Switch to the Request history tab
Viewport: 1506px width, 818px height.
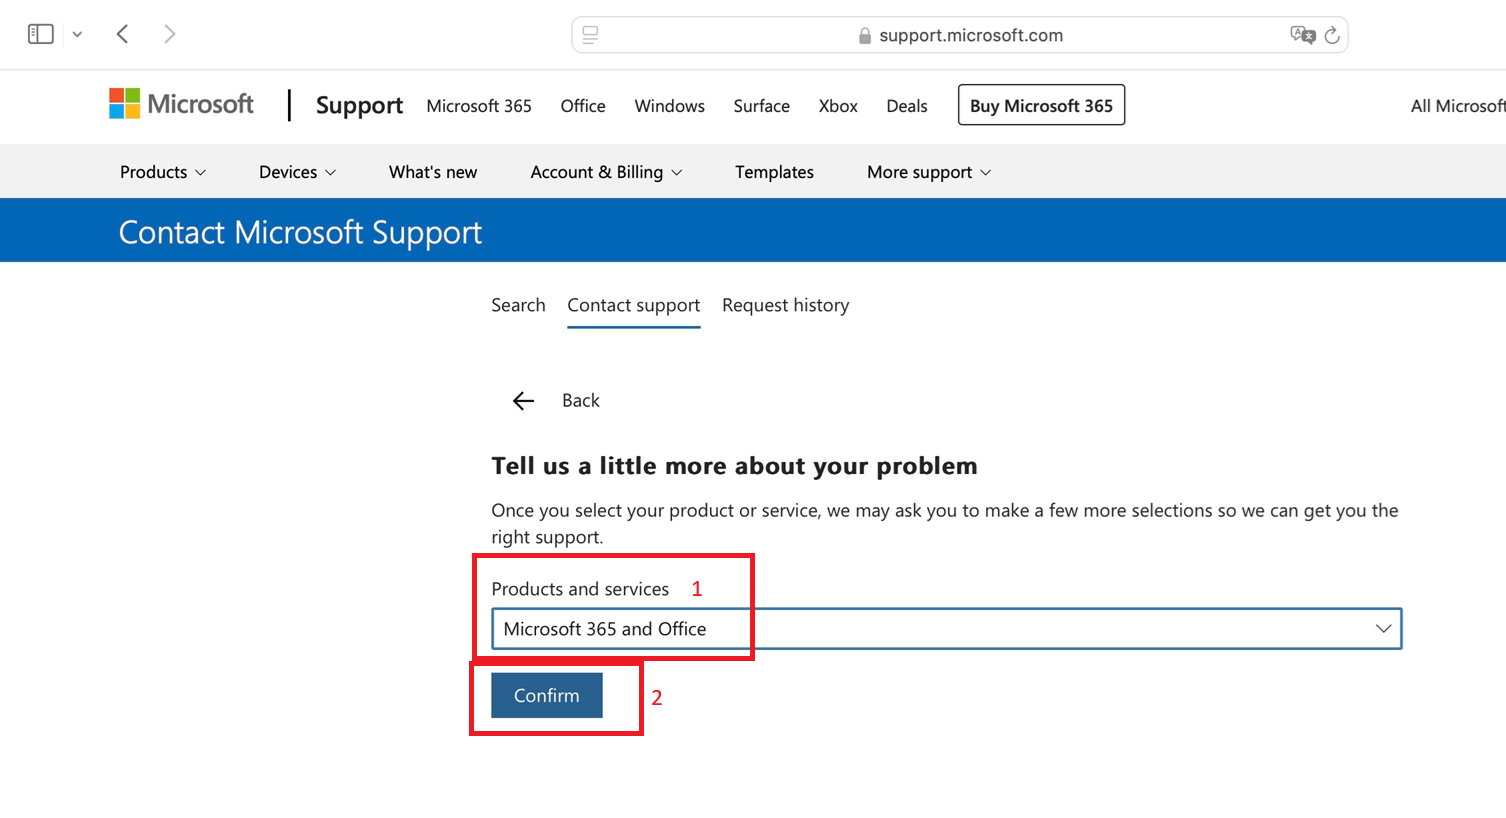pos(785,305)
